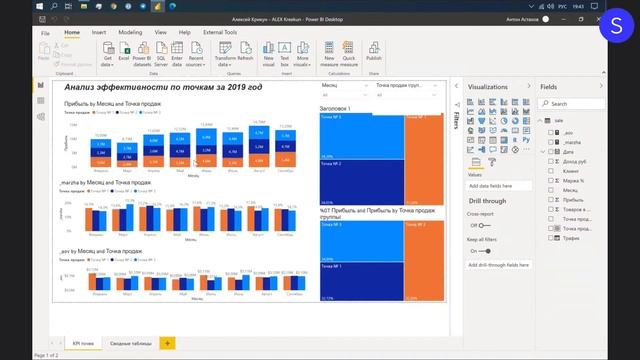Switch to the Modeling ribbon tab
The height and width of the screenshot is (360, 640).
[130, 32]
